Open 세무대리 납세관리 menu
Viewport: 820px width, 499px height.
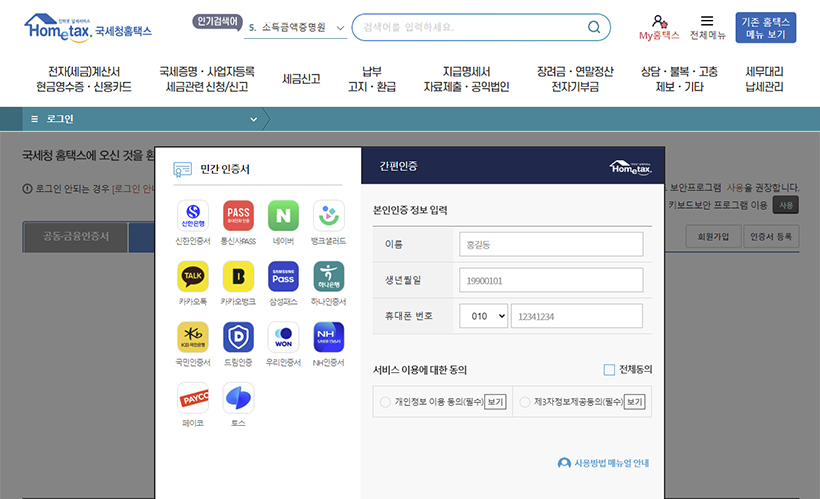[764, 79]
